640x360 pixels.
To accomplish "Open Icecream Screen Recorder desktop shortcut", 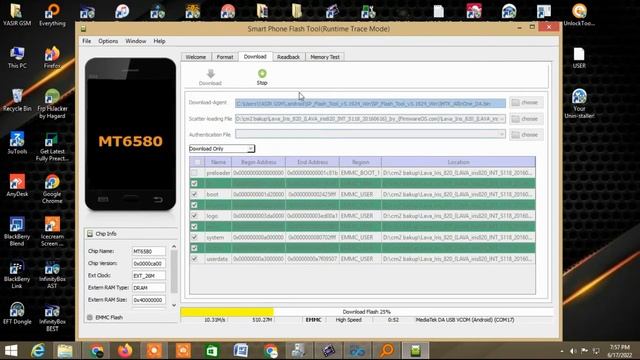I will click(x=52, y=231).
